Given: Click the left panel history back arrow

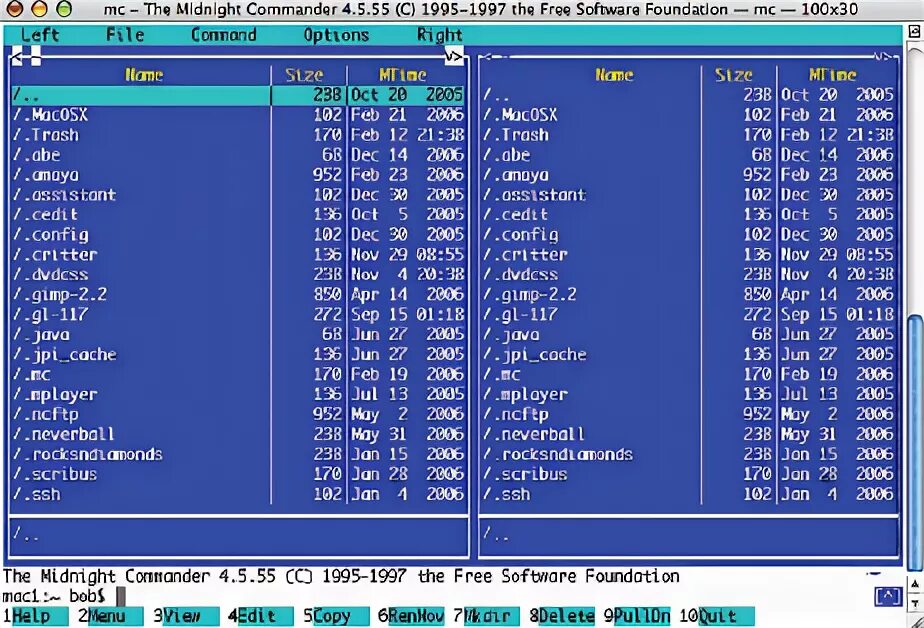Looking at the screenshot, I should pyautogui.click(x=19, y=57).
